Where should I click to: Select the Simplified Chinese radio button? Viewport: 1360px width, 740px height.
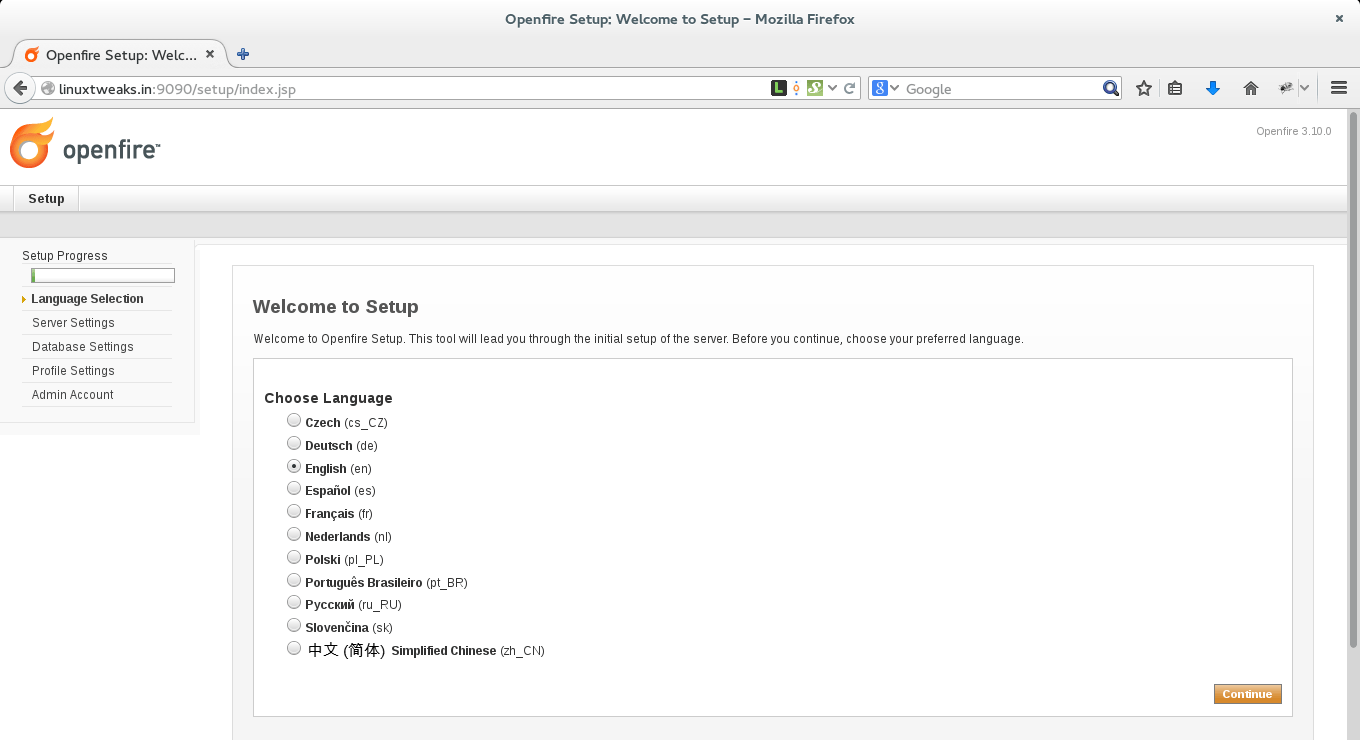click(x=294, y=648)
